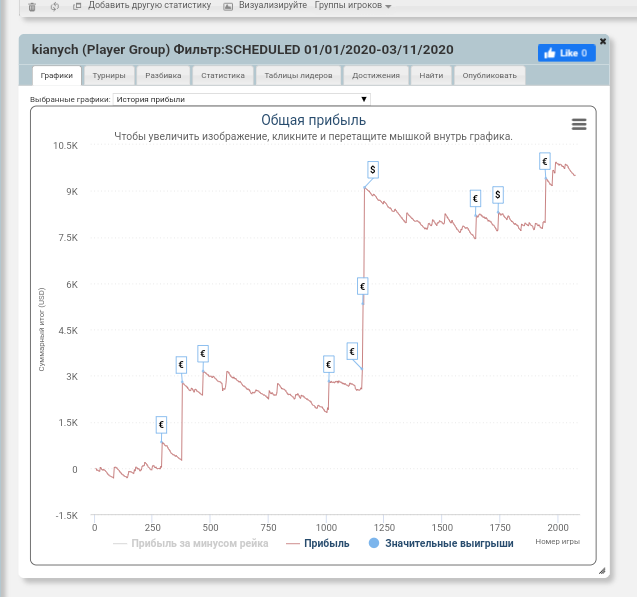
Task: Toggle the 'Прибыль' legend series
Action: (x=318, y=543)
